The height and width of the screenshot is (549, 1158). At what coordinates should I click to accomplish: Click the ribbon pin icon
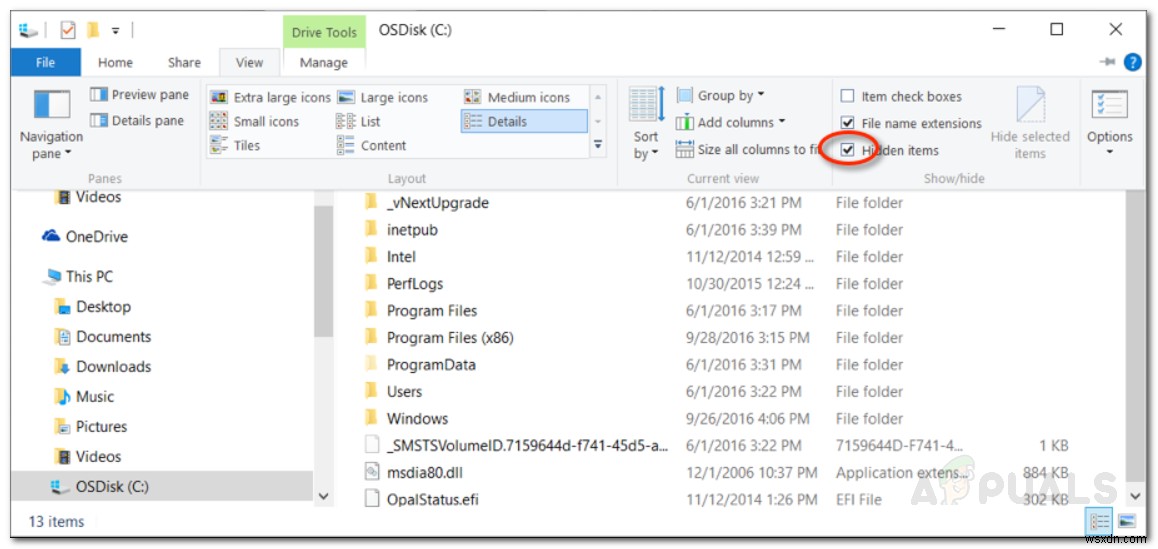coord(1107,63)
